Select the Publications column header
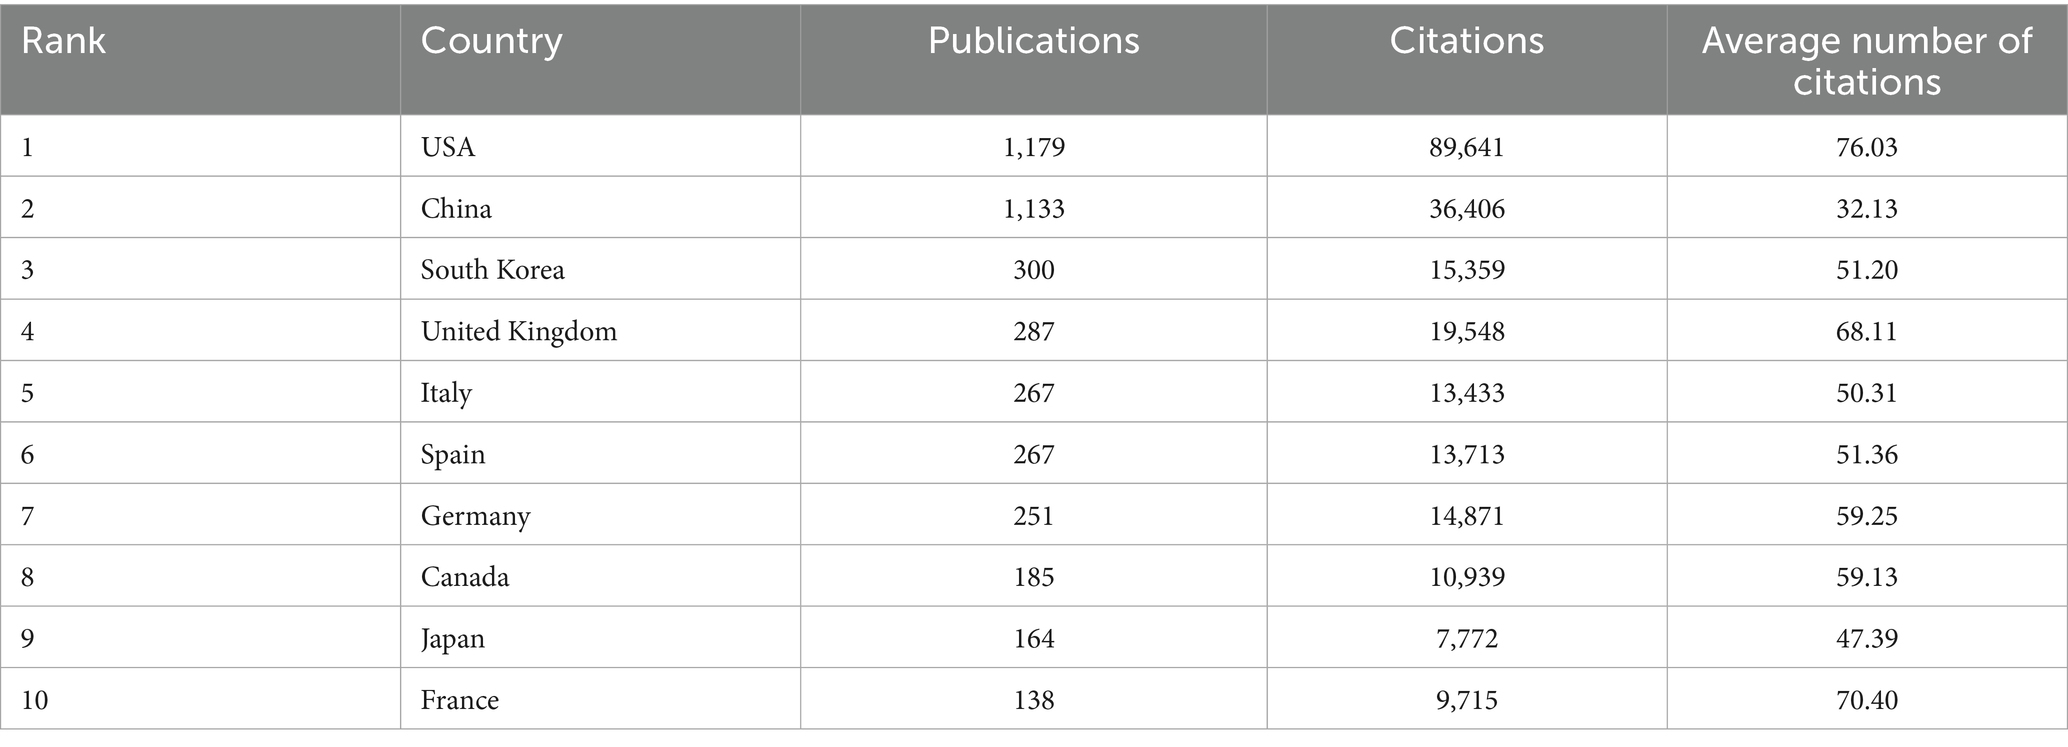Viewport: 2068px width, 747px height. tap(1033, 41)
